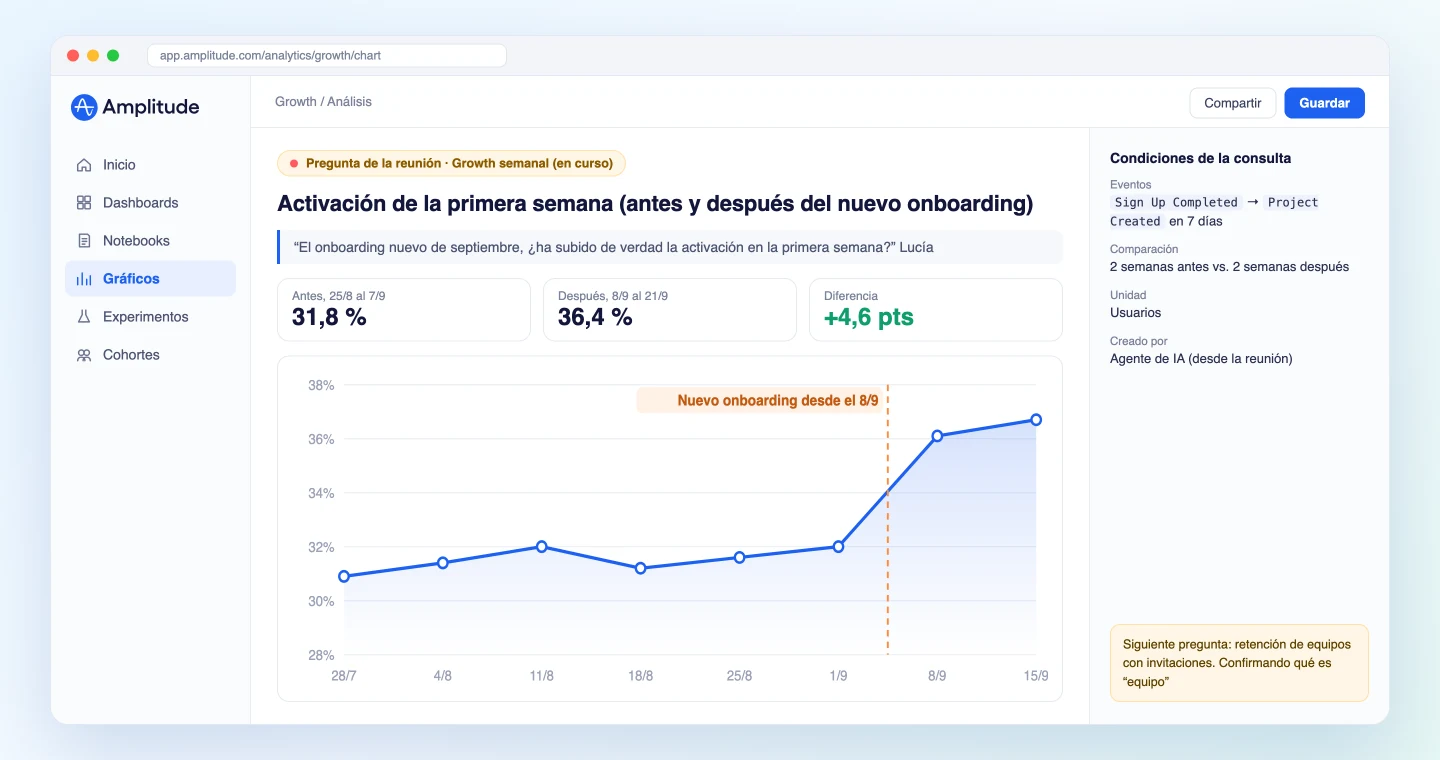The width and height of the screenshot is (1440, 760).
Task: Click the Amplitude logo icon
Action: (84, 107)
